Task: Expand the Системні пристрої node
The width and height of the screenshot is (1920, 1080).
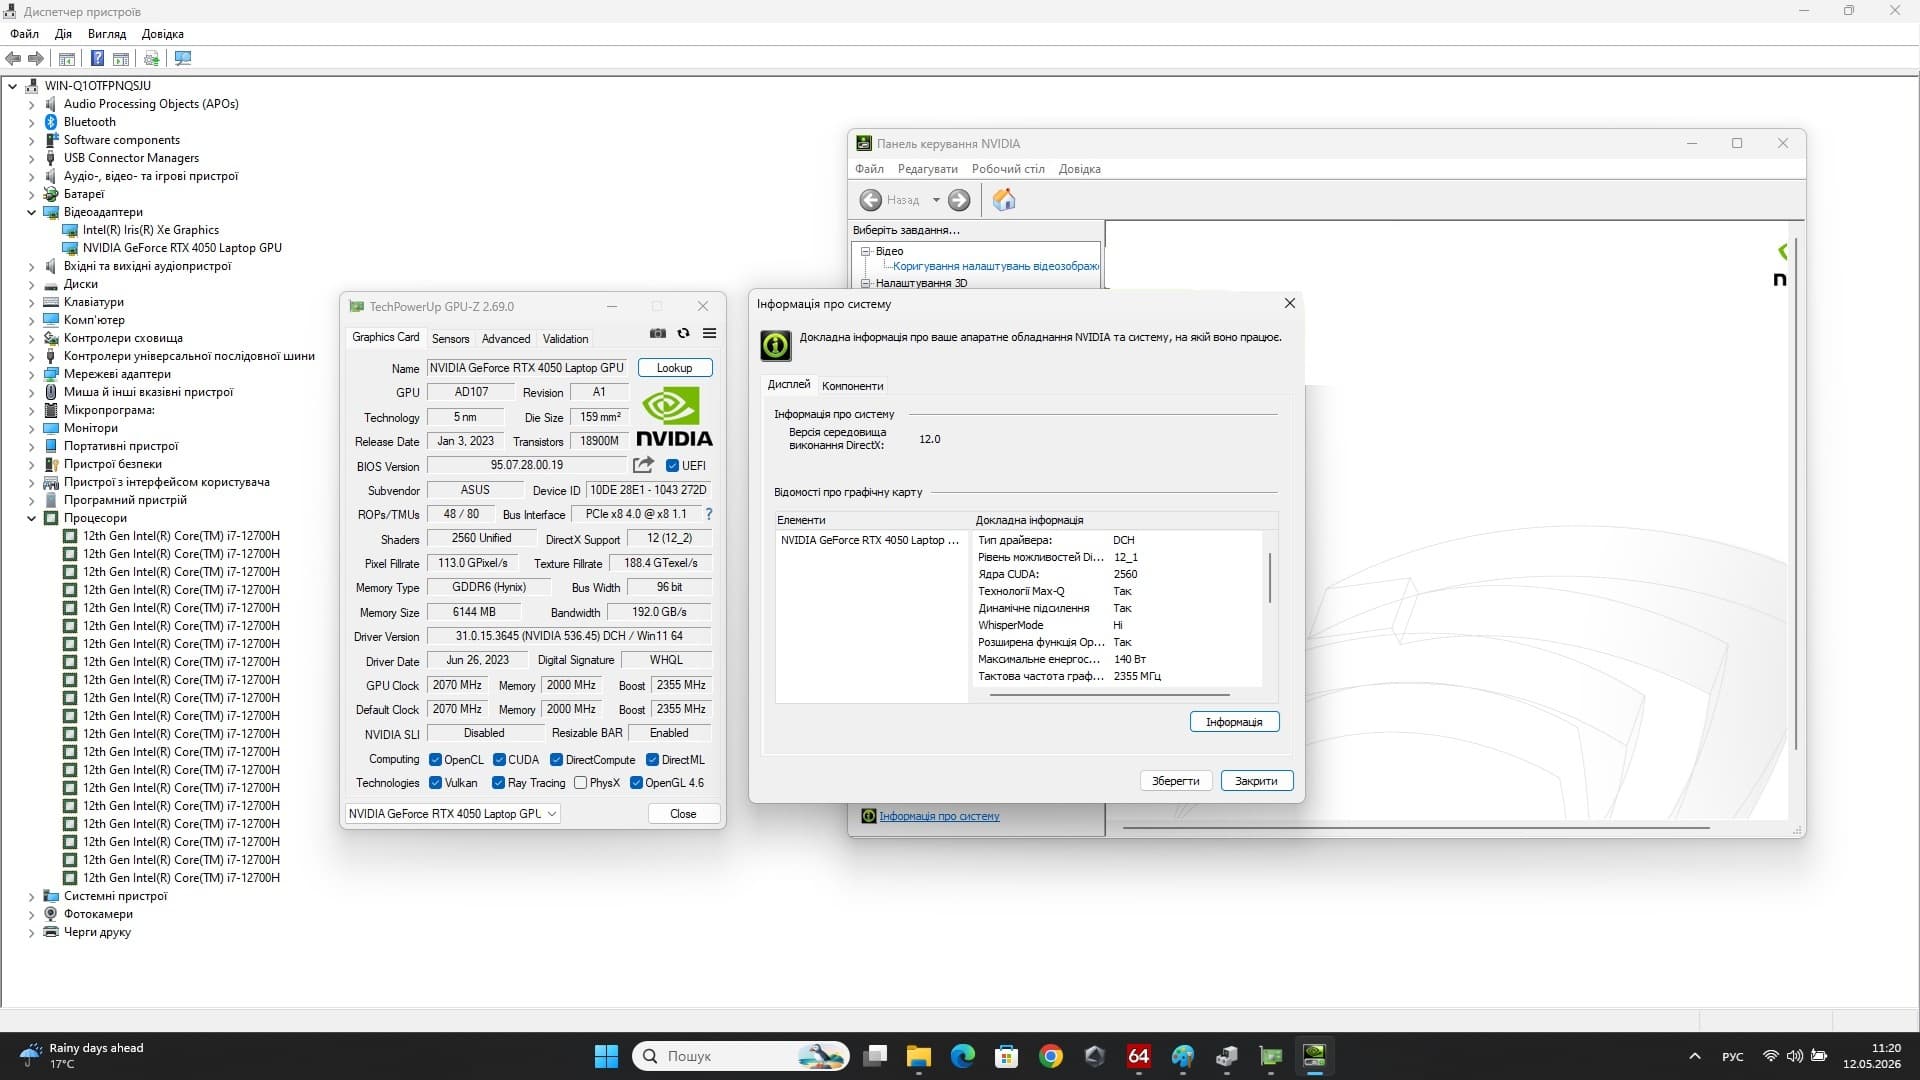Action: pos(31,896)
